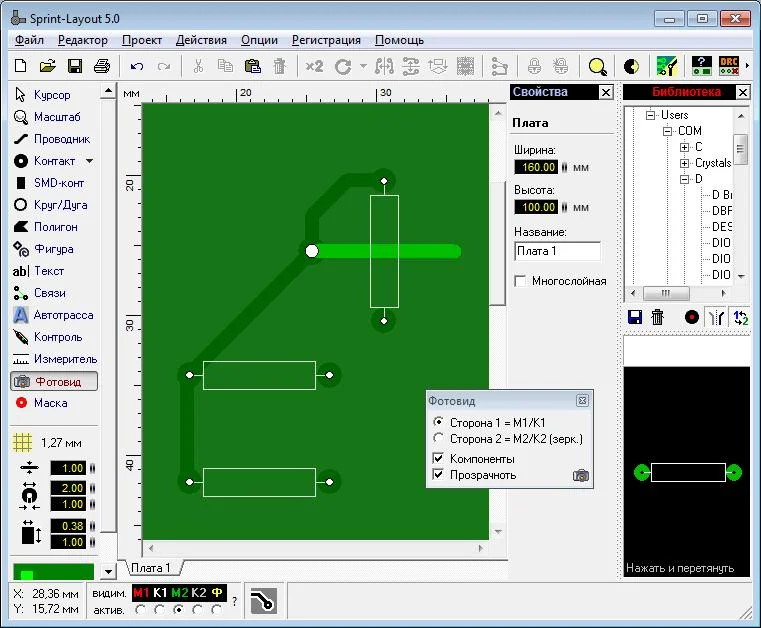Open the dropdown next to green board preview
The width and height of the screenshot is (761, 628).
108,571
